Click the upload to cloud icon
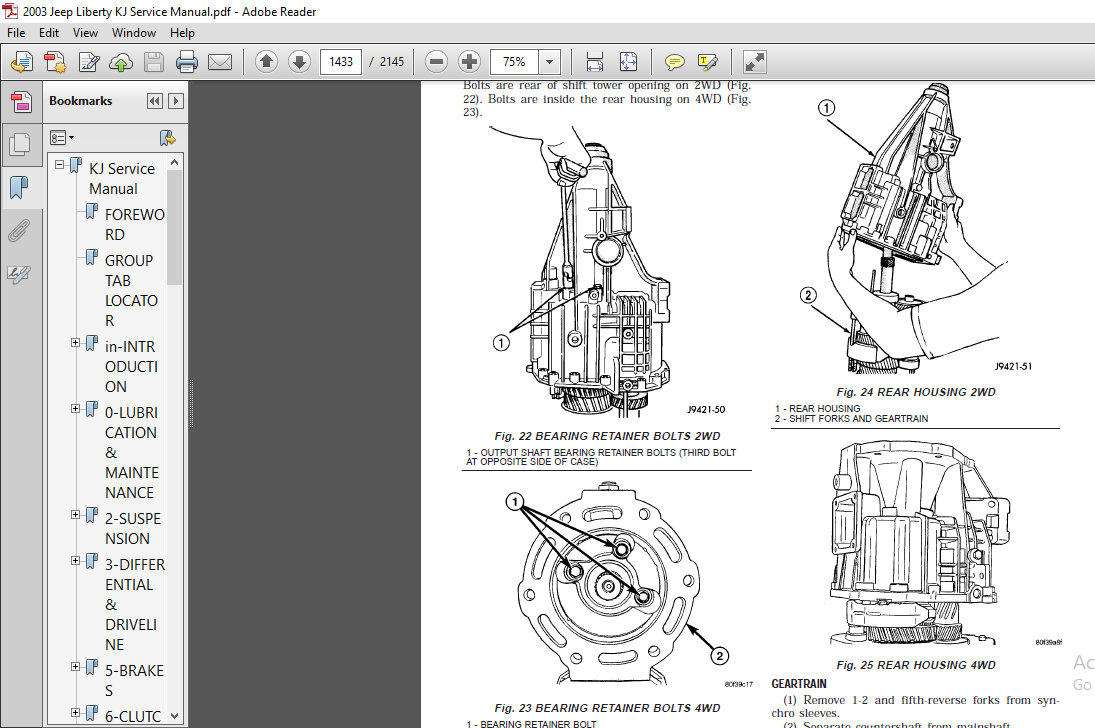The width and height of the screenshot is (1095, 728). tap(121, 62)
